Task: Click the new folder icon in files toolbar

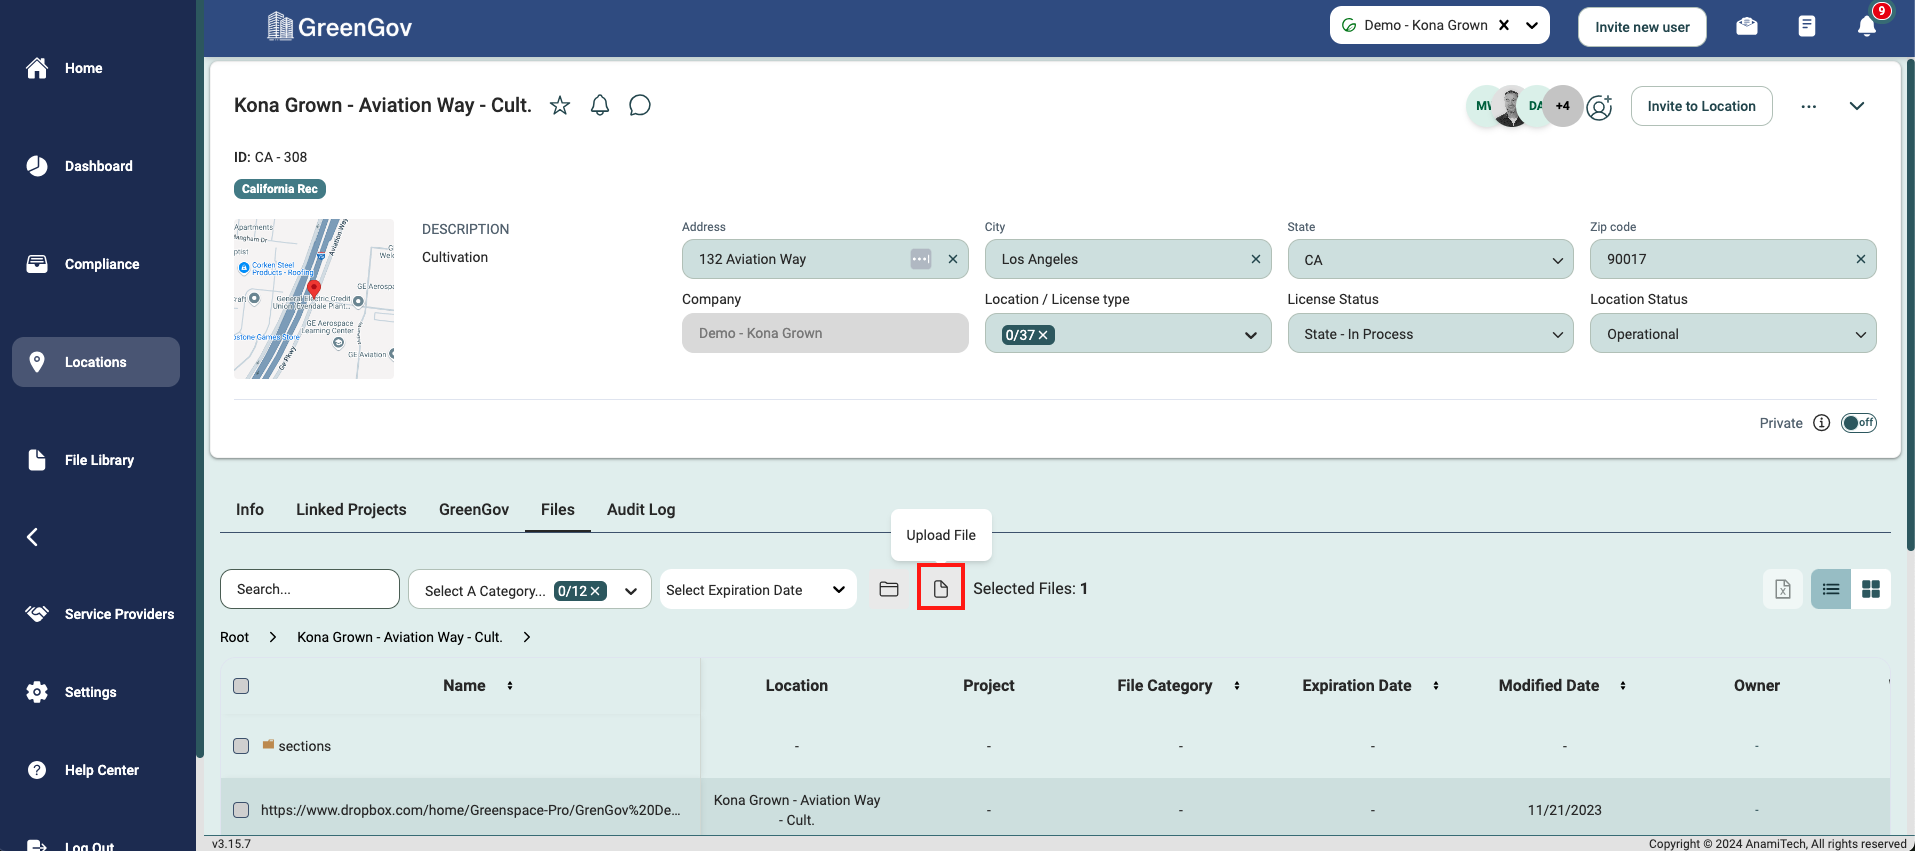Action: tap(889, 589)
